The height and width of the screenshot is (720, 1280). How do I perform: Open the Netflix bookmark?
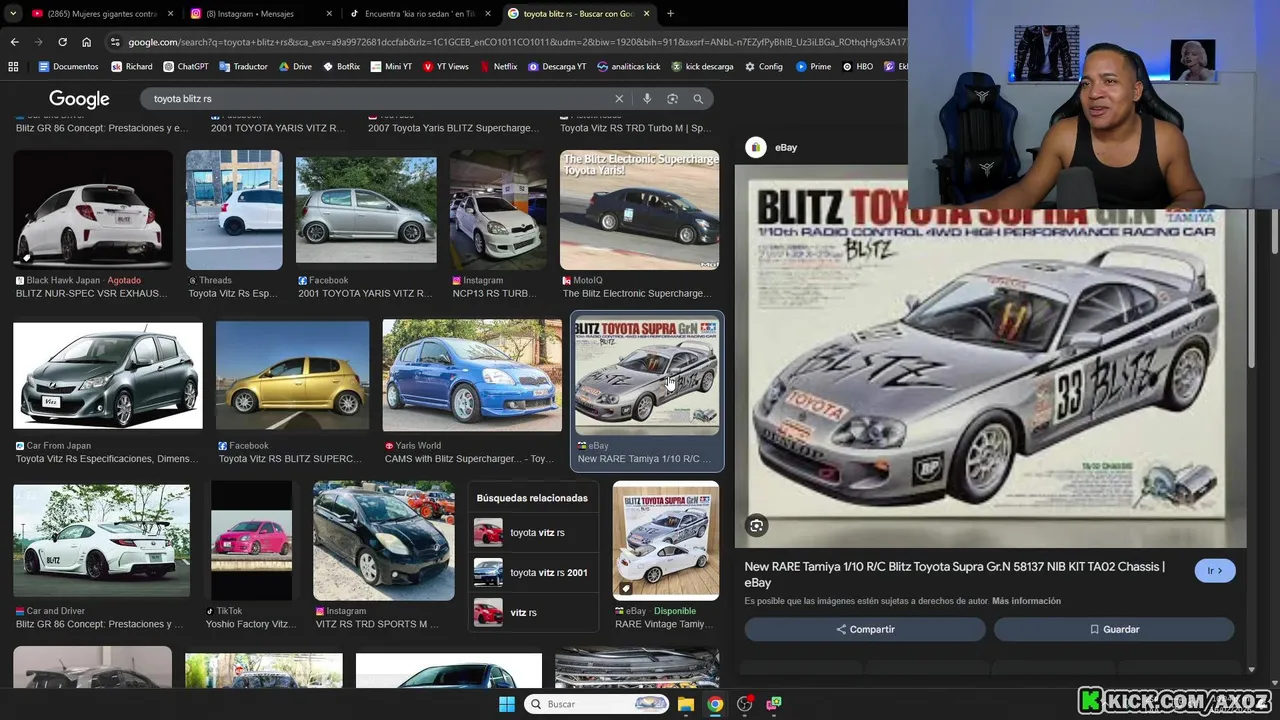497,66
